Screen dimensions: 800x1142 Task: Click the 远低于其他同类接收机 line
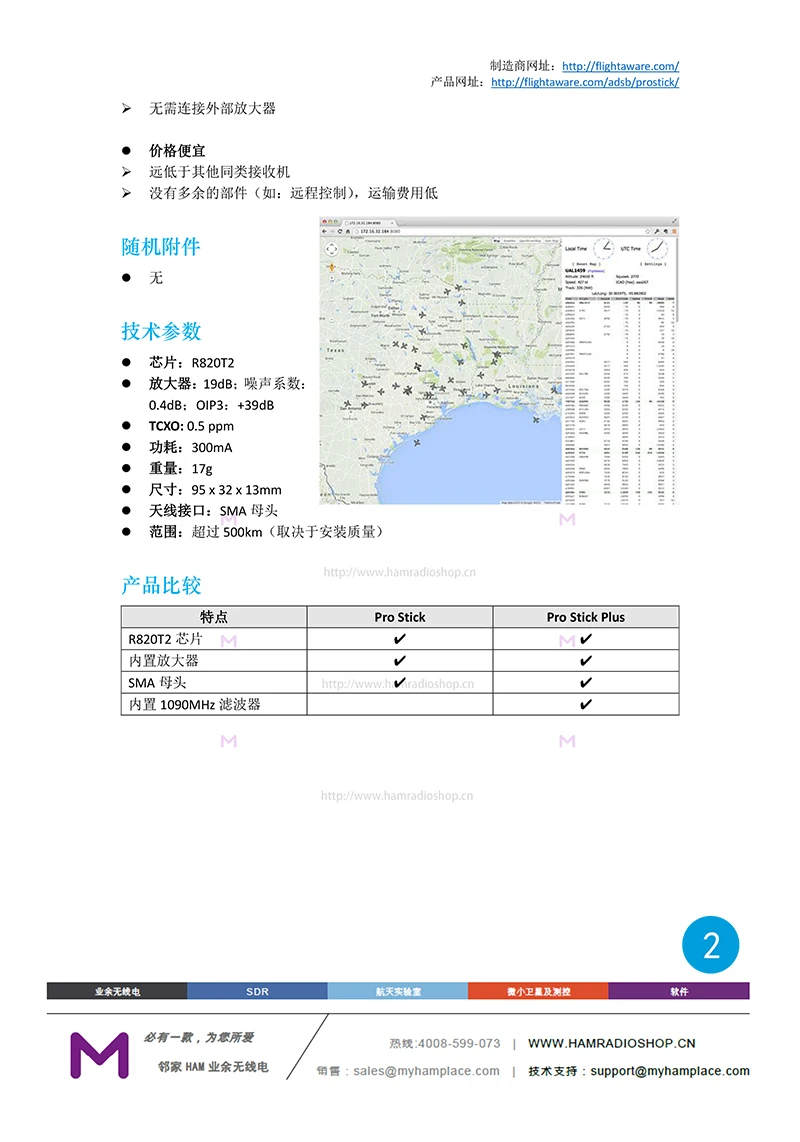pyautogui.click(x=219, y=172)
